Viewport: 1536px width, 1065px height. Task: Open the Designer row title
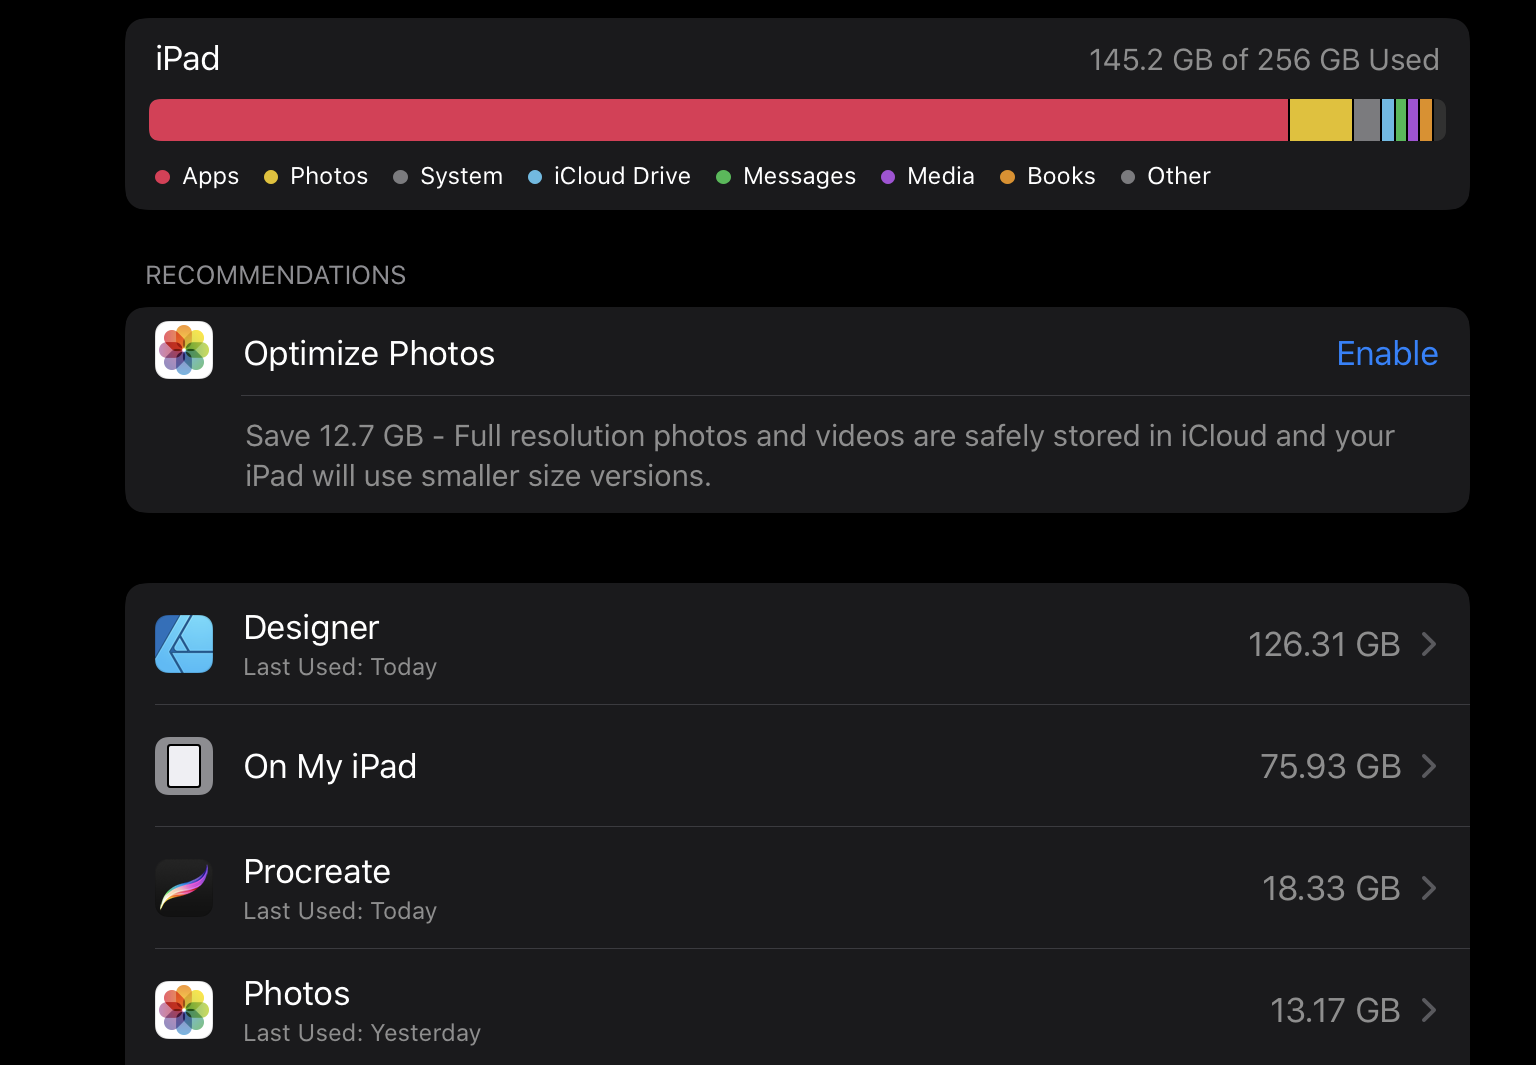311,628
